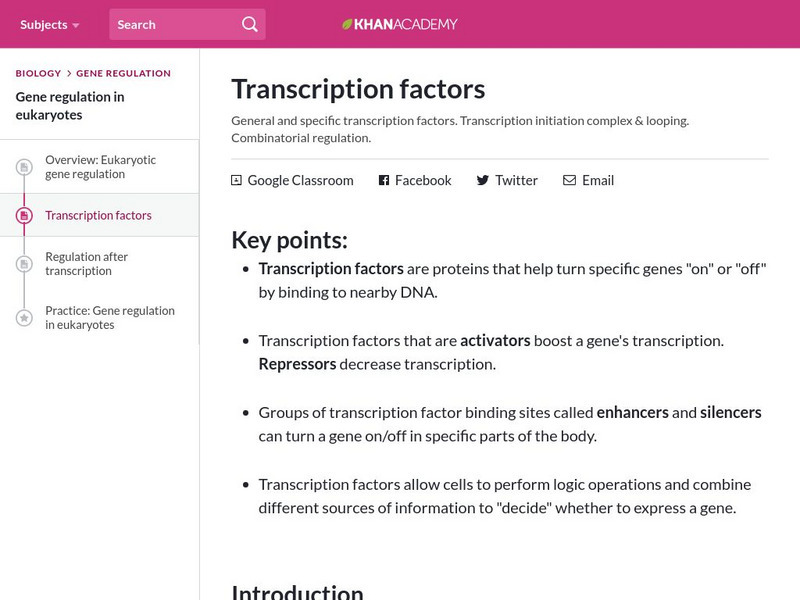
Task: Click the Twitter bird icon
Action: pyautogui.click(x=483, y=180)
